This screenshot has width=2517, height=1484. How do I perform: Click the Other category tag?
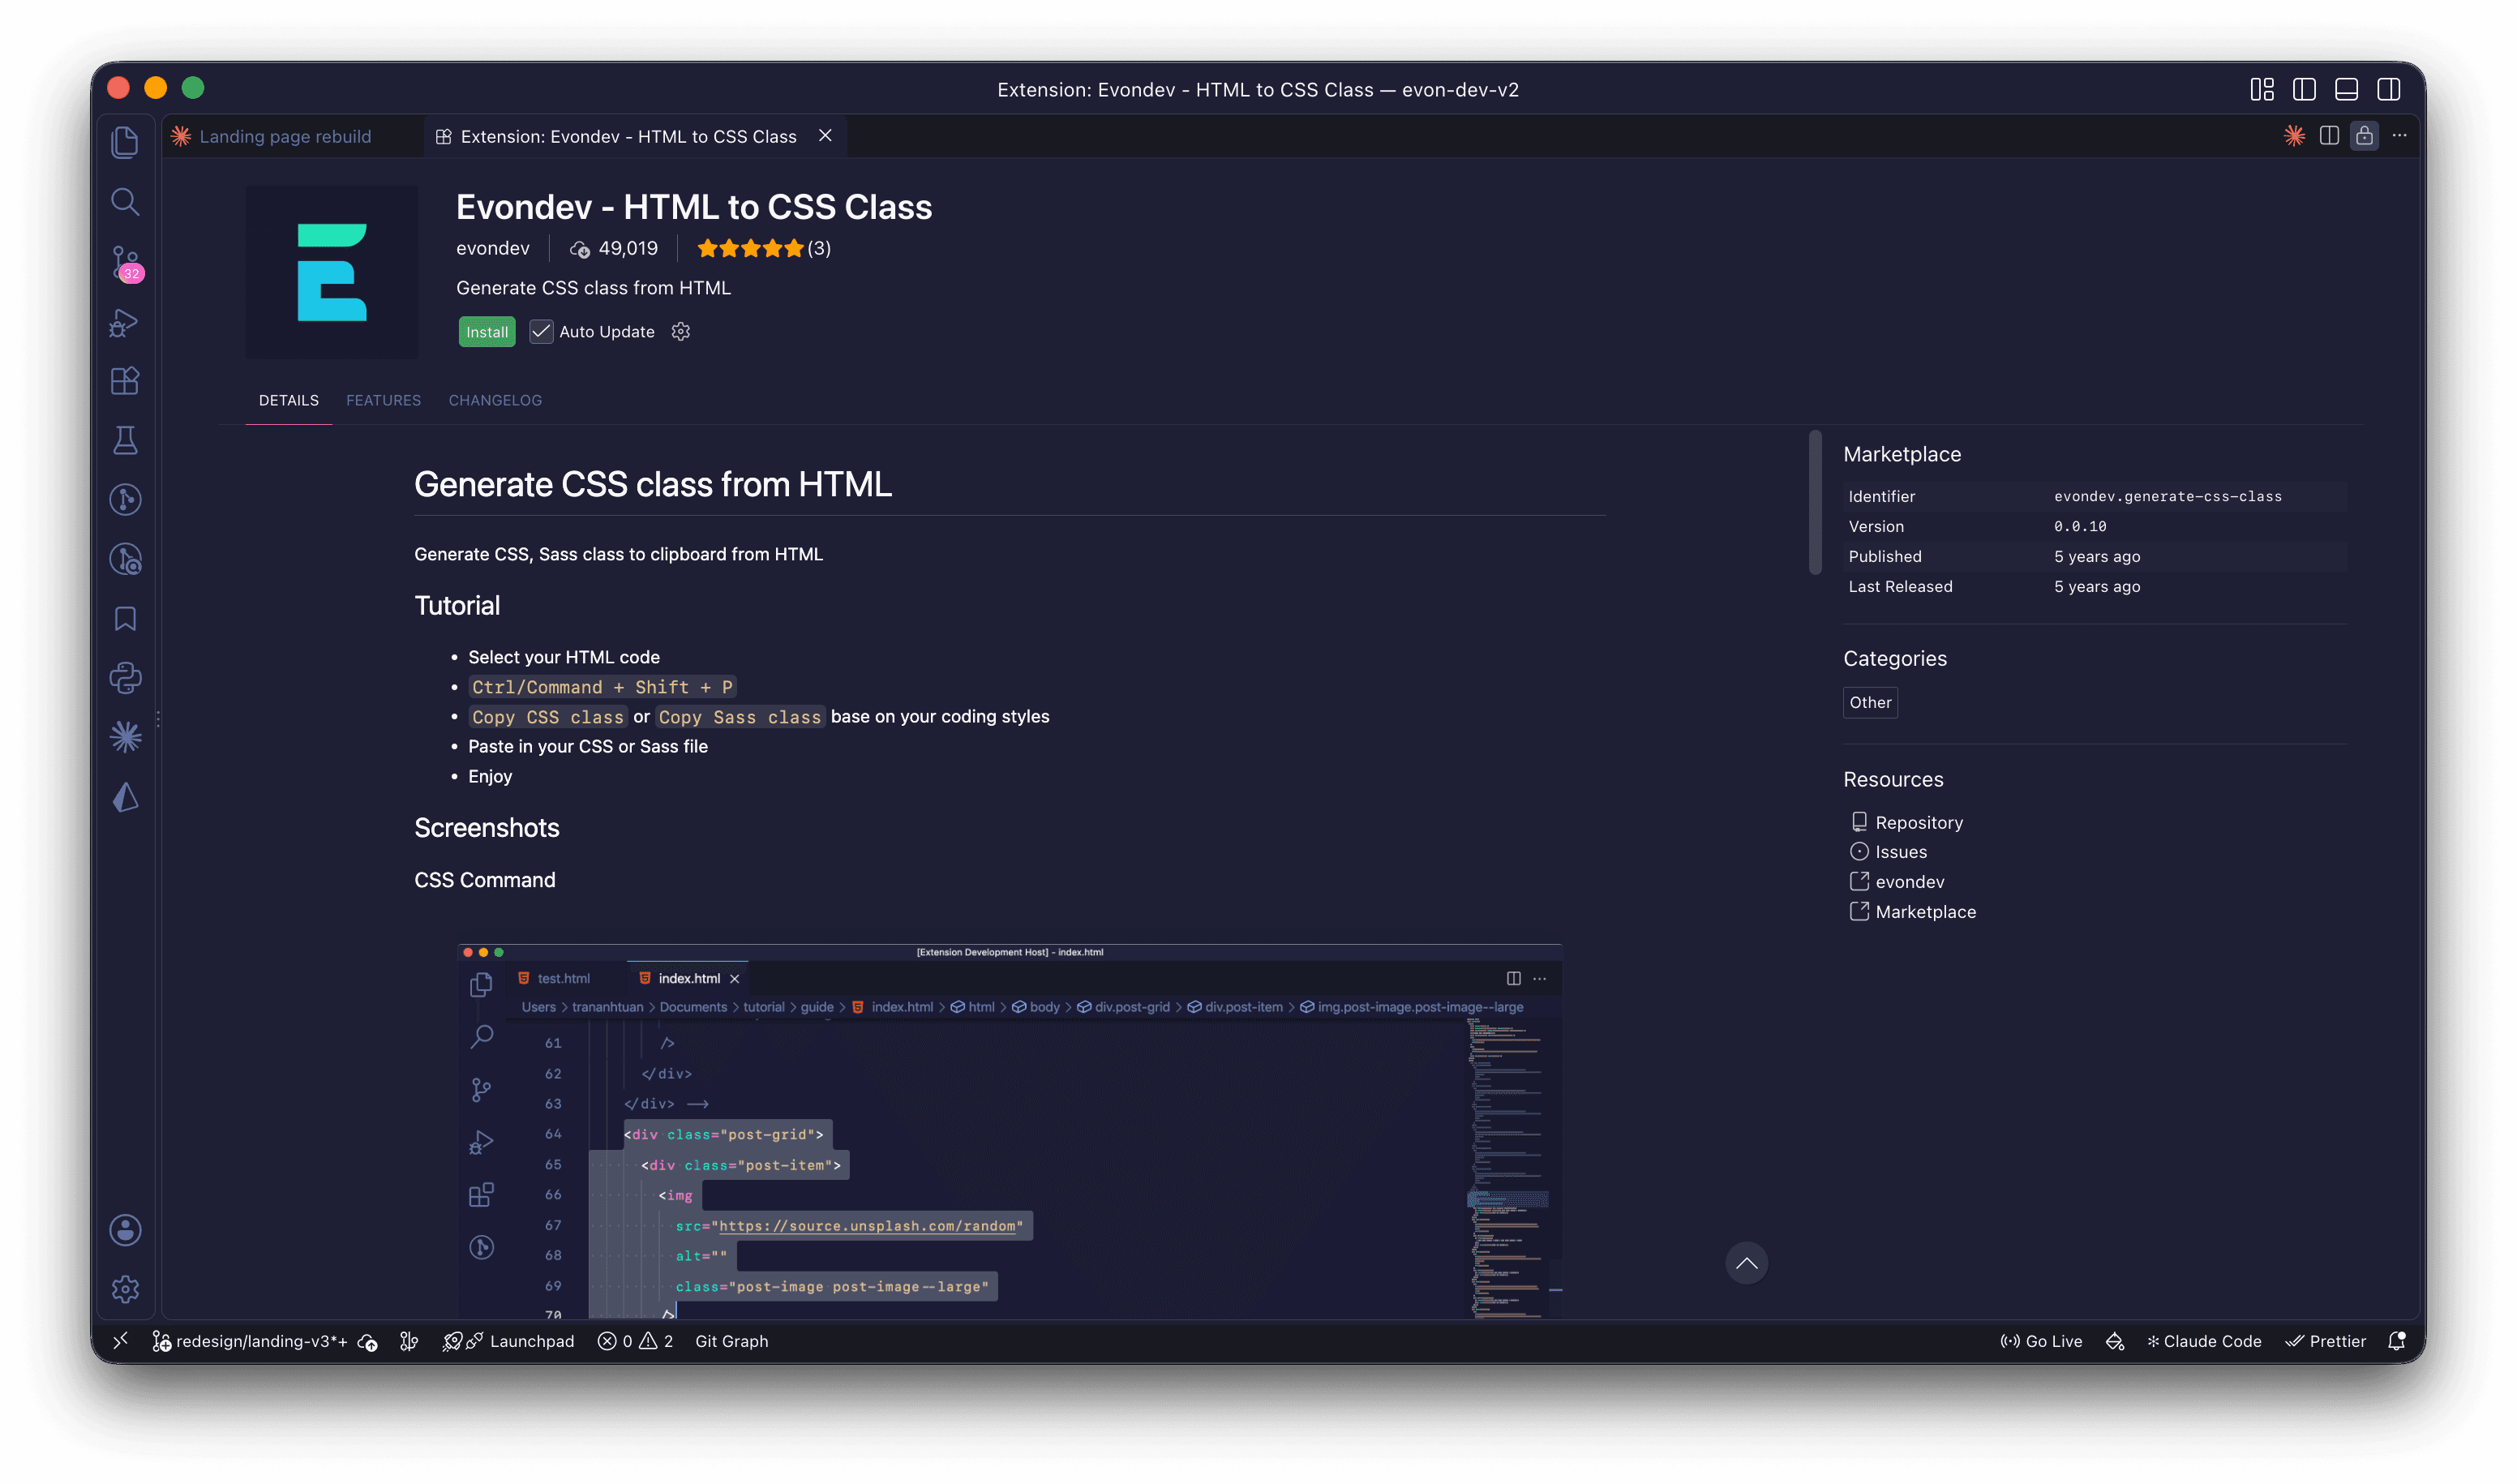point(1870,702)
